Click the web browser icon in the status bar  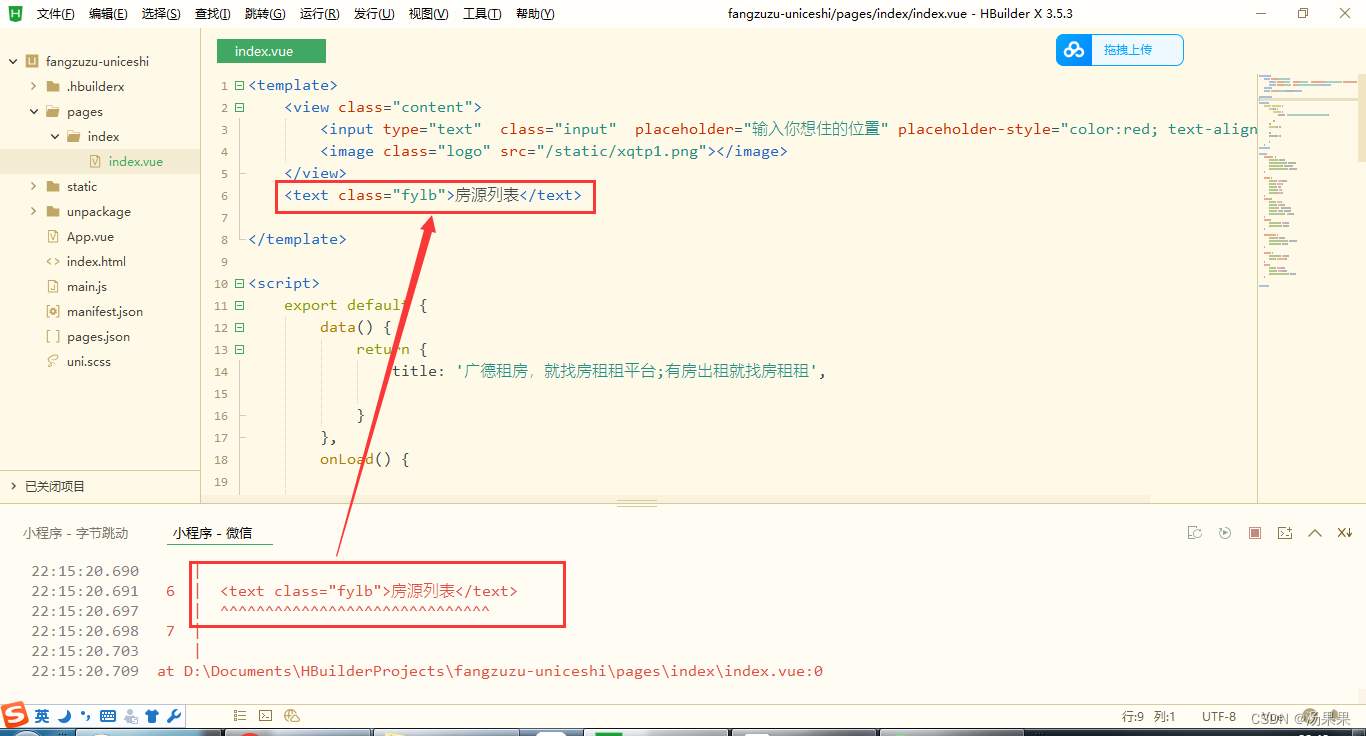(x=291, y=716)
